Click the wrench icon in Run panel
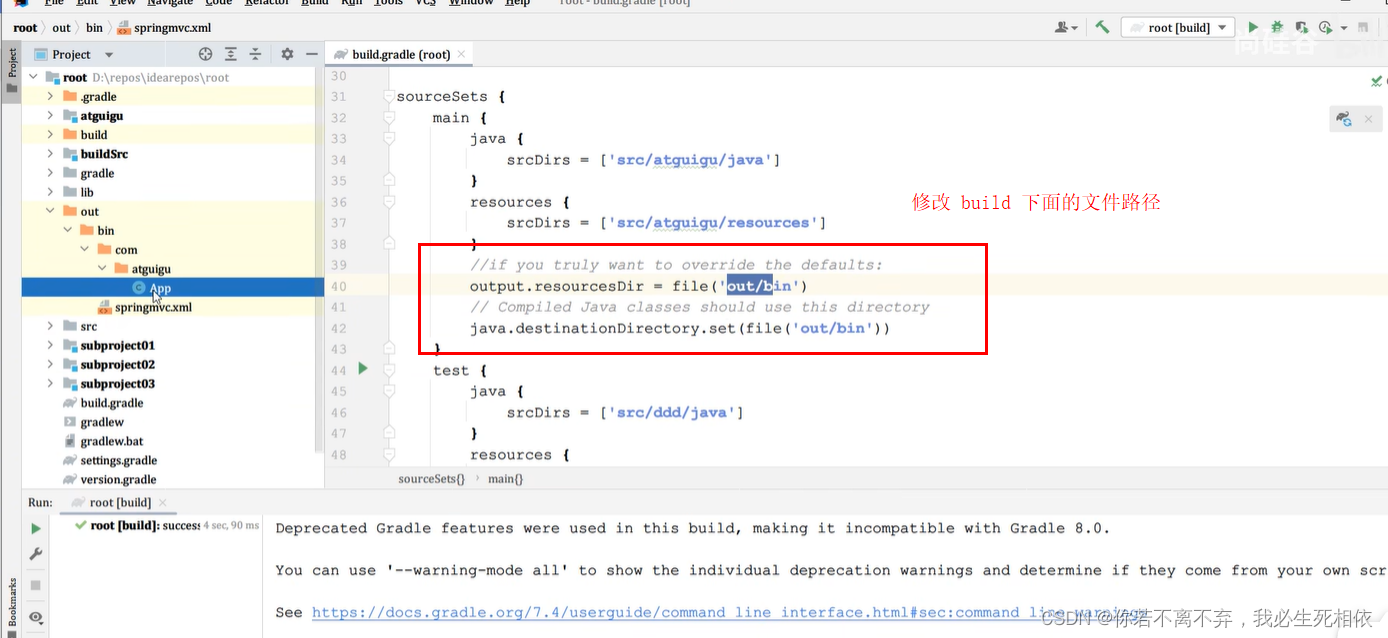This screenshot has width=1388, height=638. 36,554
